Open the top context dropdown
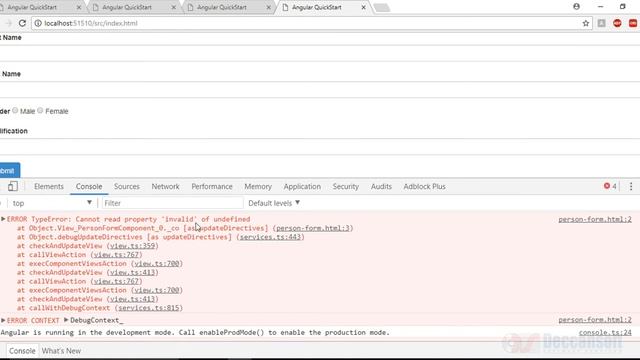Image resolution: width=640 pixels, height=360 pixels. 51,203
